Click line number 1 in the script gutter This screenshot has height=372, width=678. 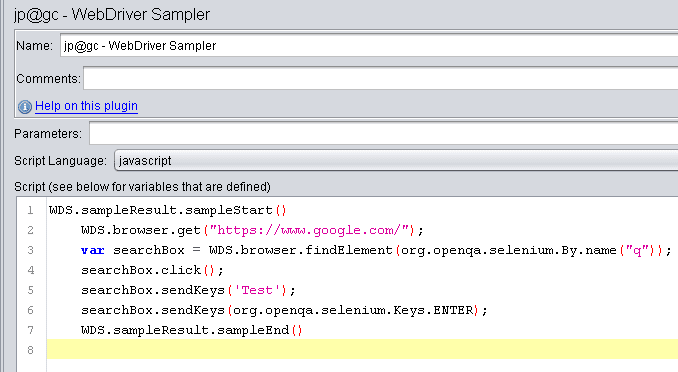tap(30, 210)
